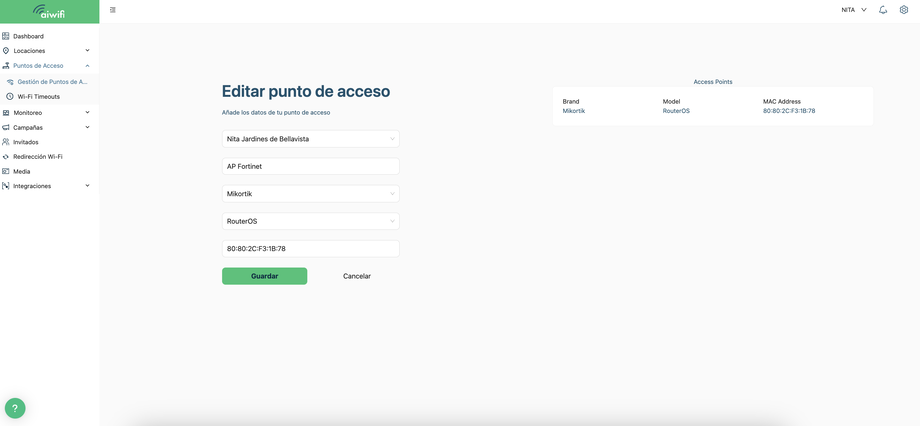Click the Brand column header

pyautogui.click(x=571, y=102)
